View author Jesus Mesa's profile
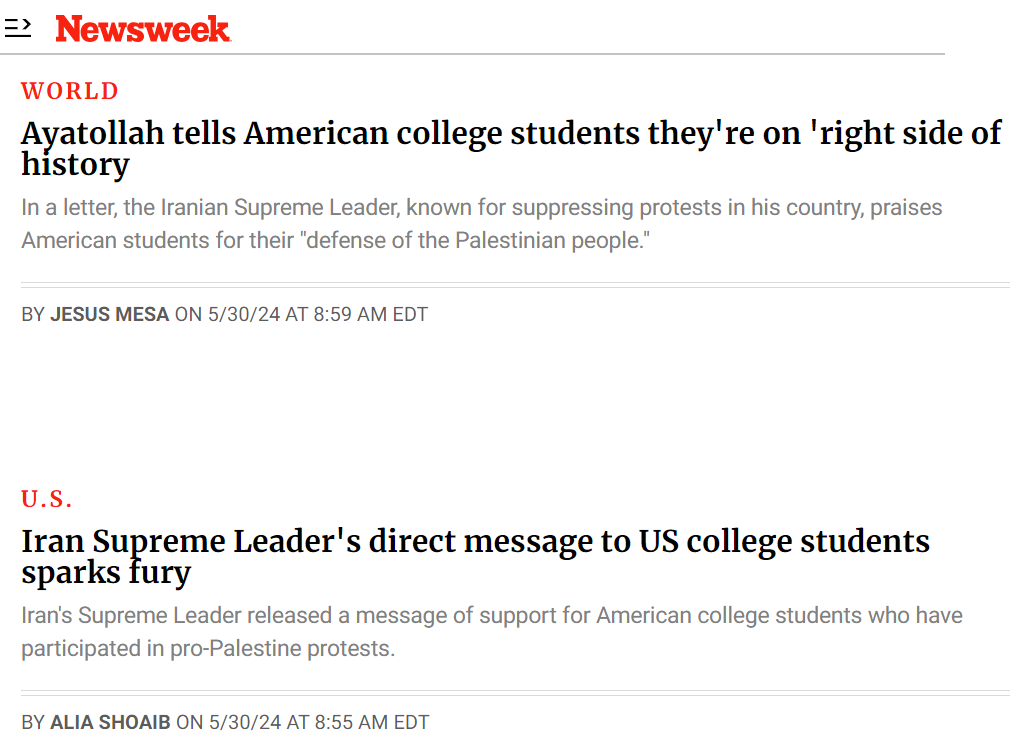This screenshot has height=731, width=1030. (x=110, y=314)
